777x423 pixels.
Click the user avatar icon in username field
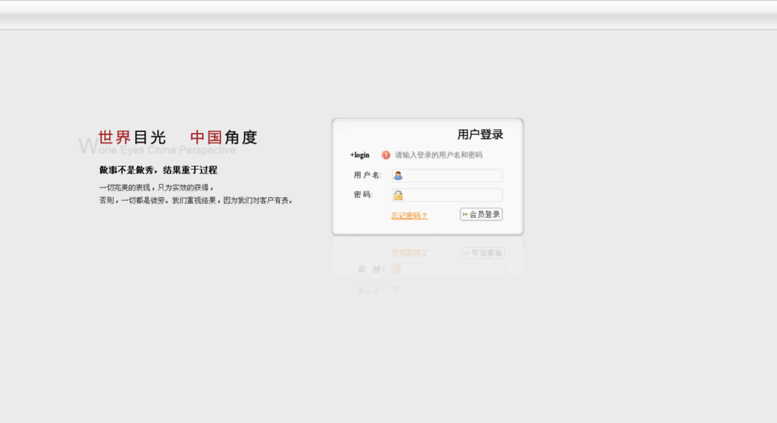point(398,175)
